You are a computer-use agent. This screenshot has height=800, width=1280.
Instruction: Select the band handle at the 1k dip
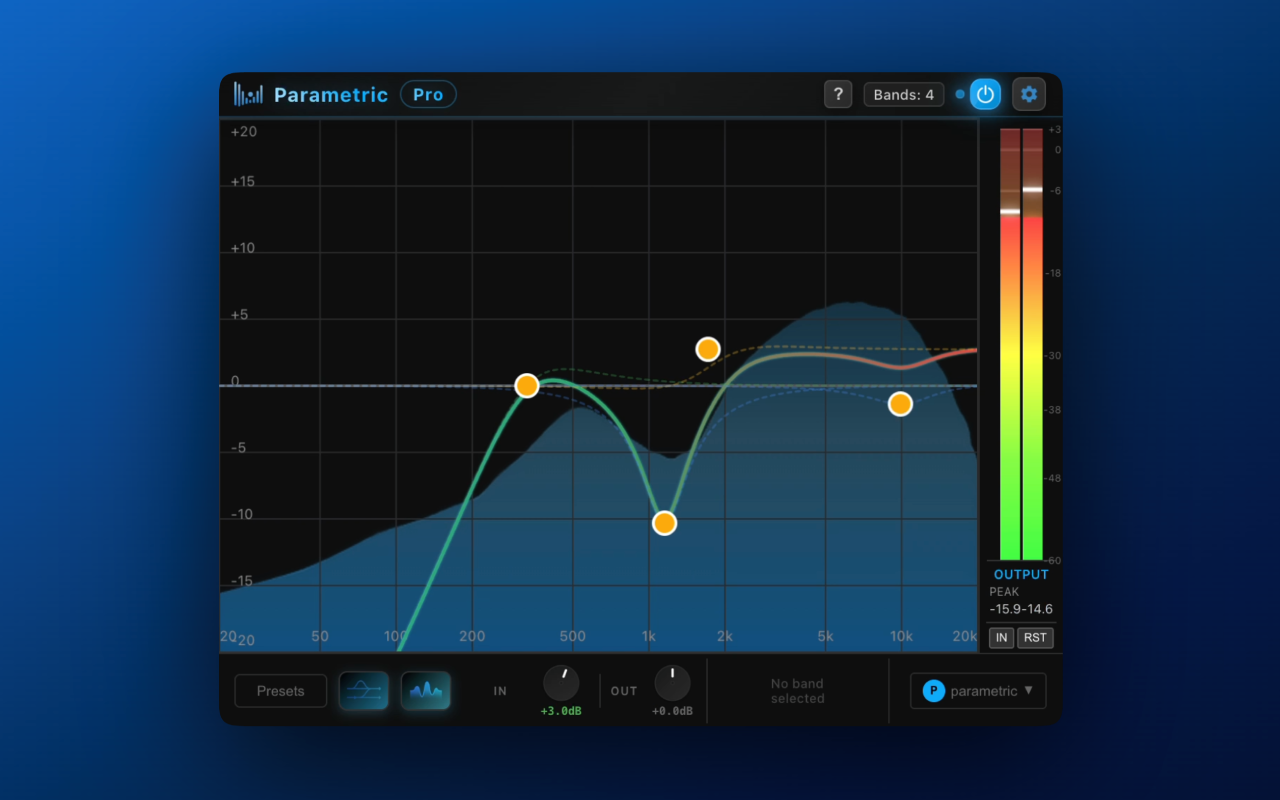[664, 522]
